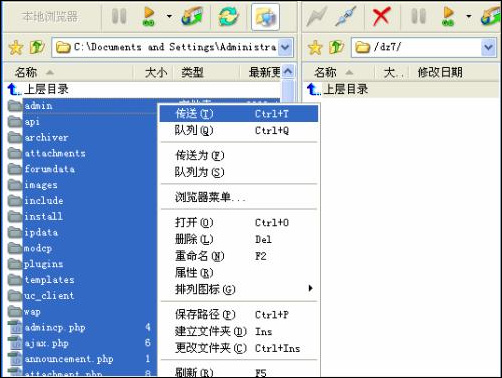The image size is (502, 378).
Task: Select the admincp.php file
Action: pos(55,327)
